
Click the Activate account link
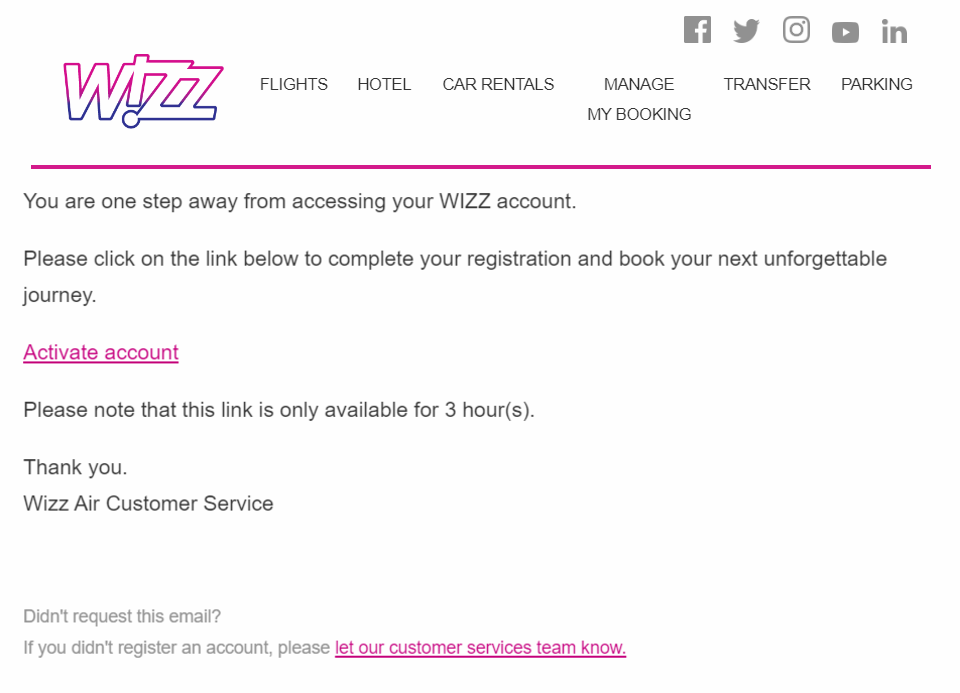[x=101, y=352]
